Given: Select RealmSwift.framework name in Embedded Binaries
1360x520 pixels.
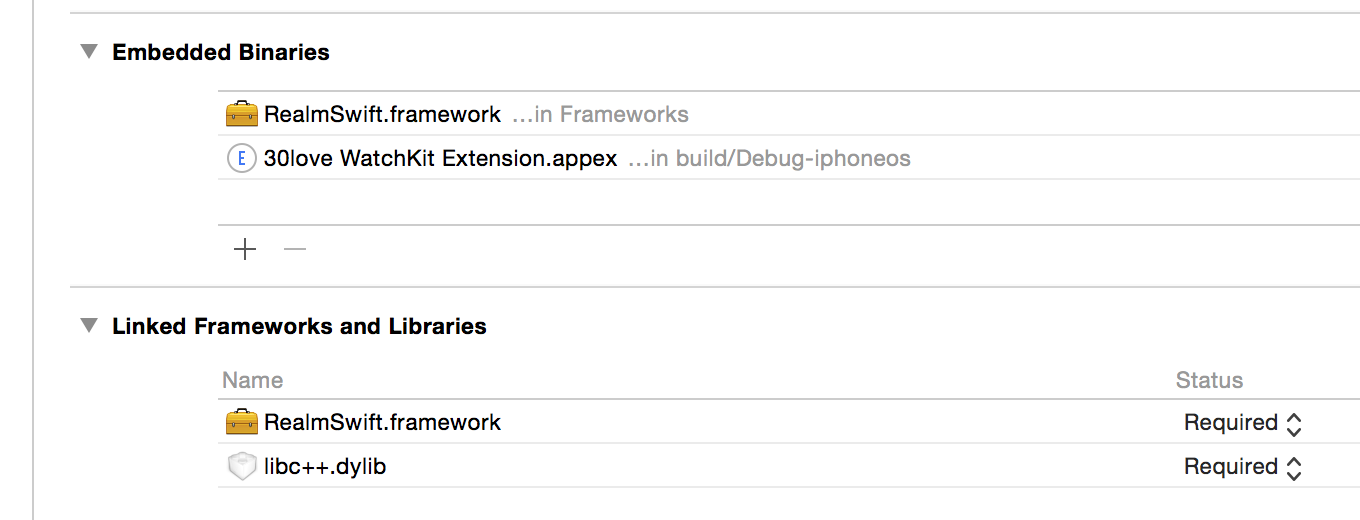Looking at the screenshot, I should [382, 114].
